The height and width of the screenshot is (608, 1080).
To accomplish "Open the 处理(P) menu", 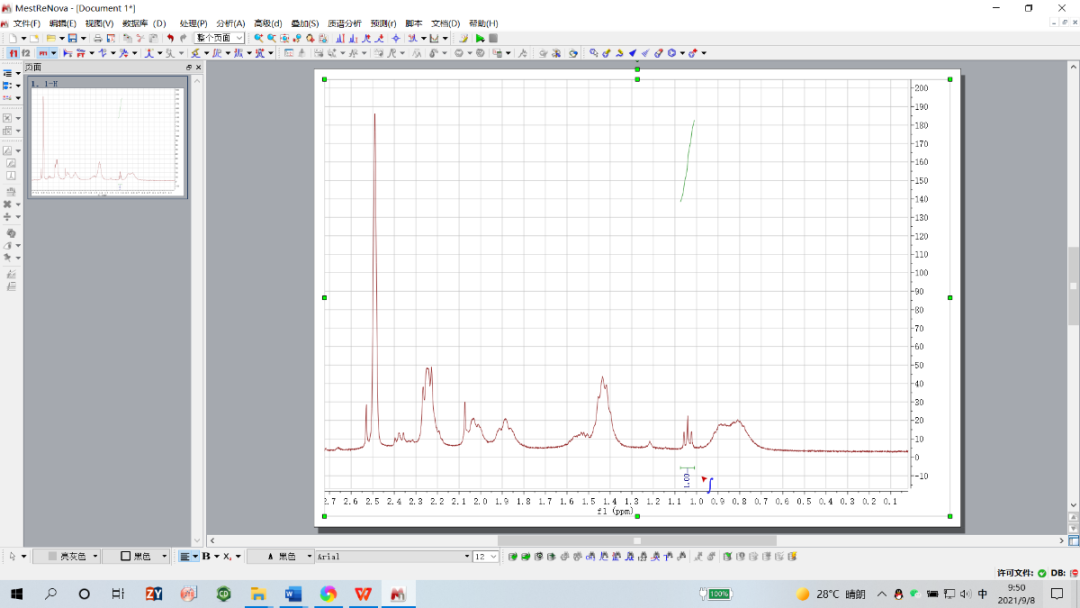I will [x=194, y=23].
